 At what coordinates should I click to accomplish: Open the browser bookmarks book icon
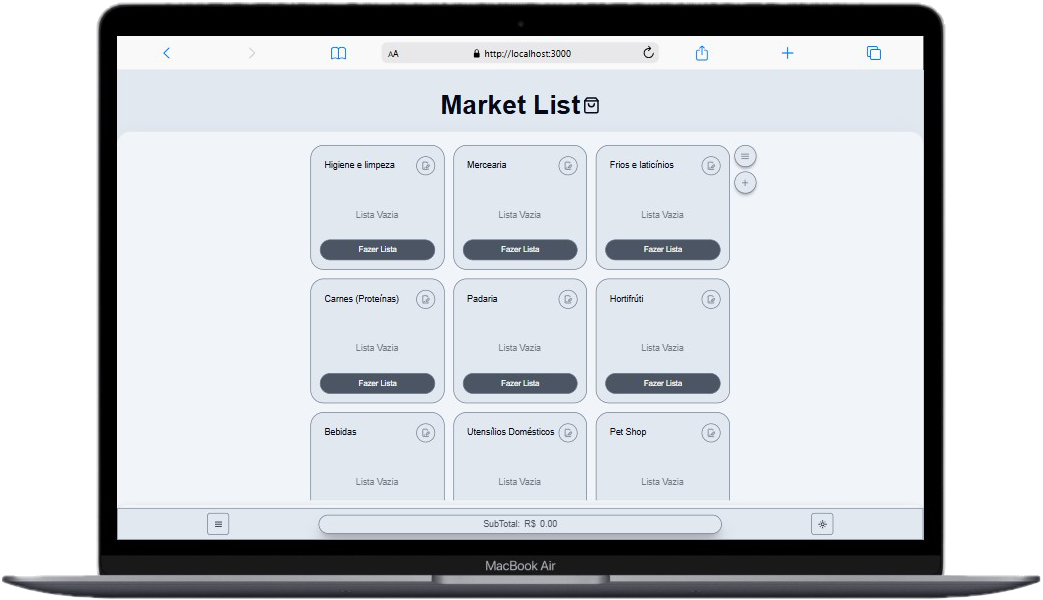tap(339, 53)
